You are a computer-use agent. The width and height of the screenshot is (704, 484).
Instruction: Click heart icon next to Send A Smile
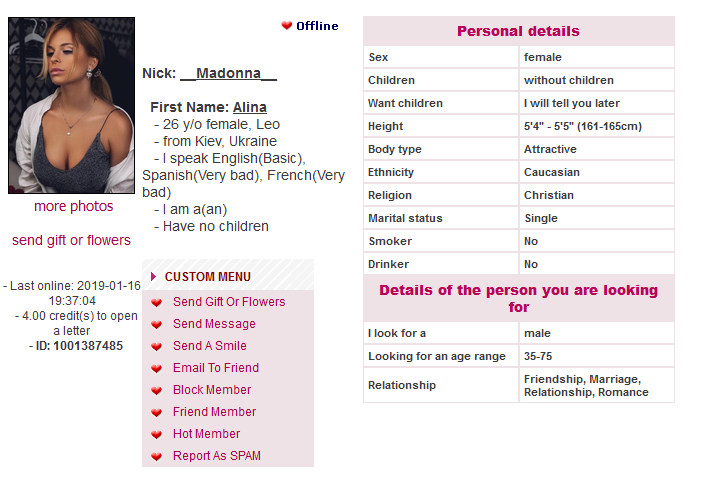click(x=156, y=346)
